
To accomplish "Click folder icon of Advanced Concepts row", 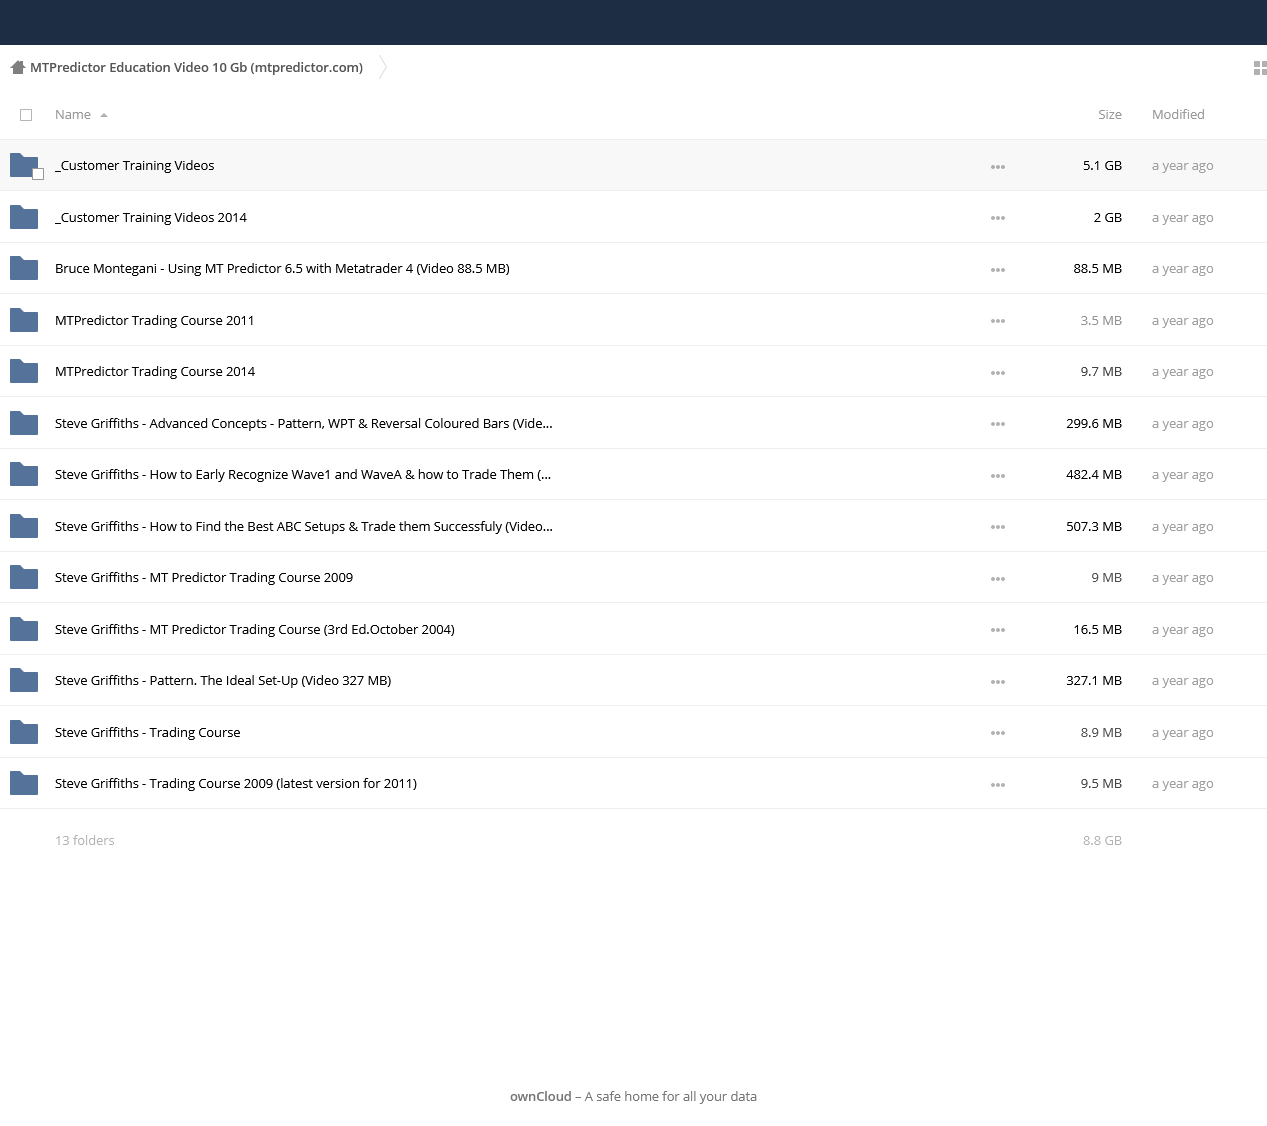I will point(24,423).
